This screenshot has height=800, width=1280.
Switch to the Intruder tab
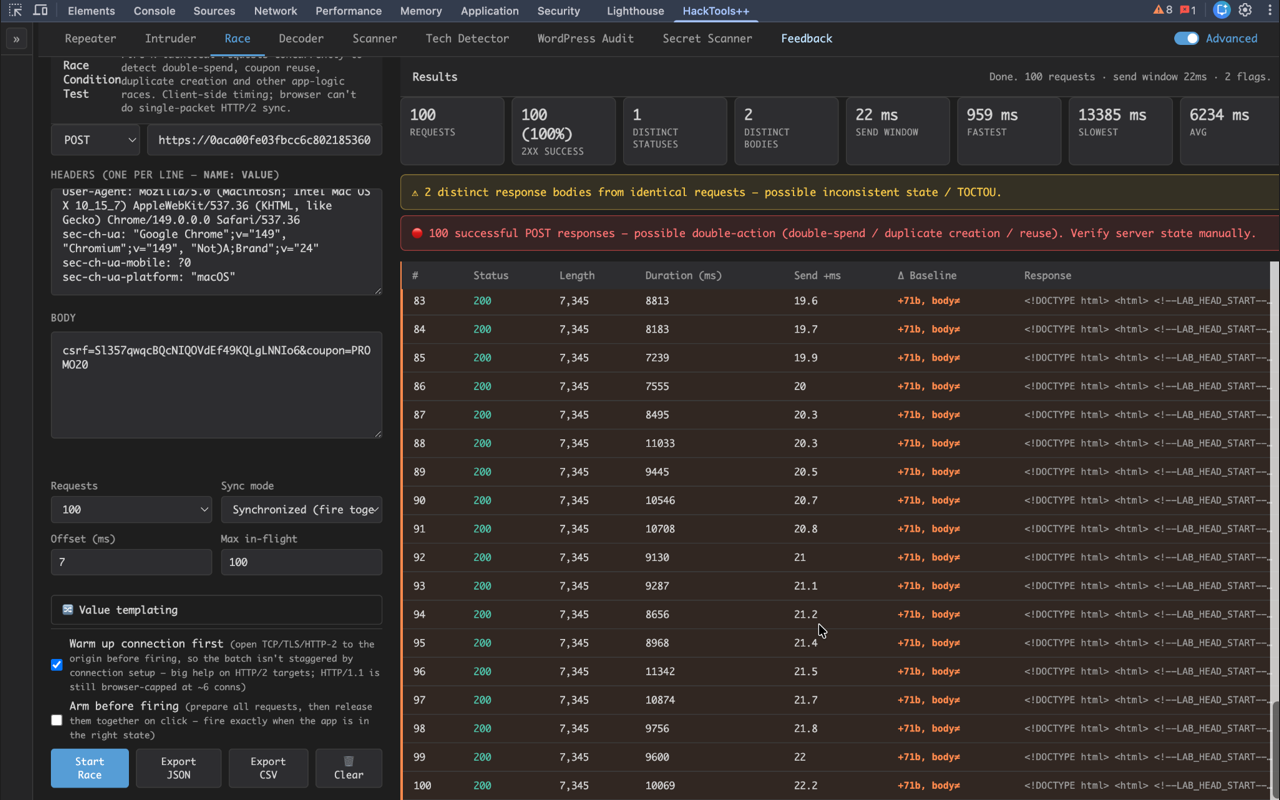170,39
